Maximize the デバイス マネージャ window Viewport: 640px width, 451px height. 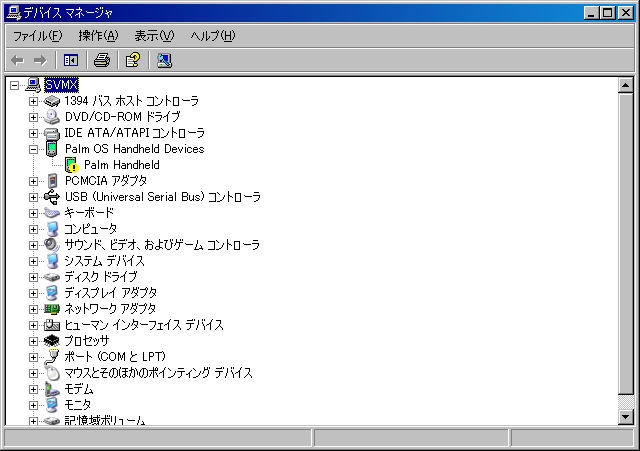click(x=607, y=13)
